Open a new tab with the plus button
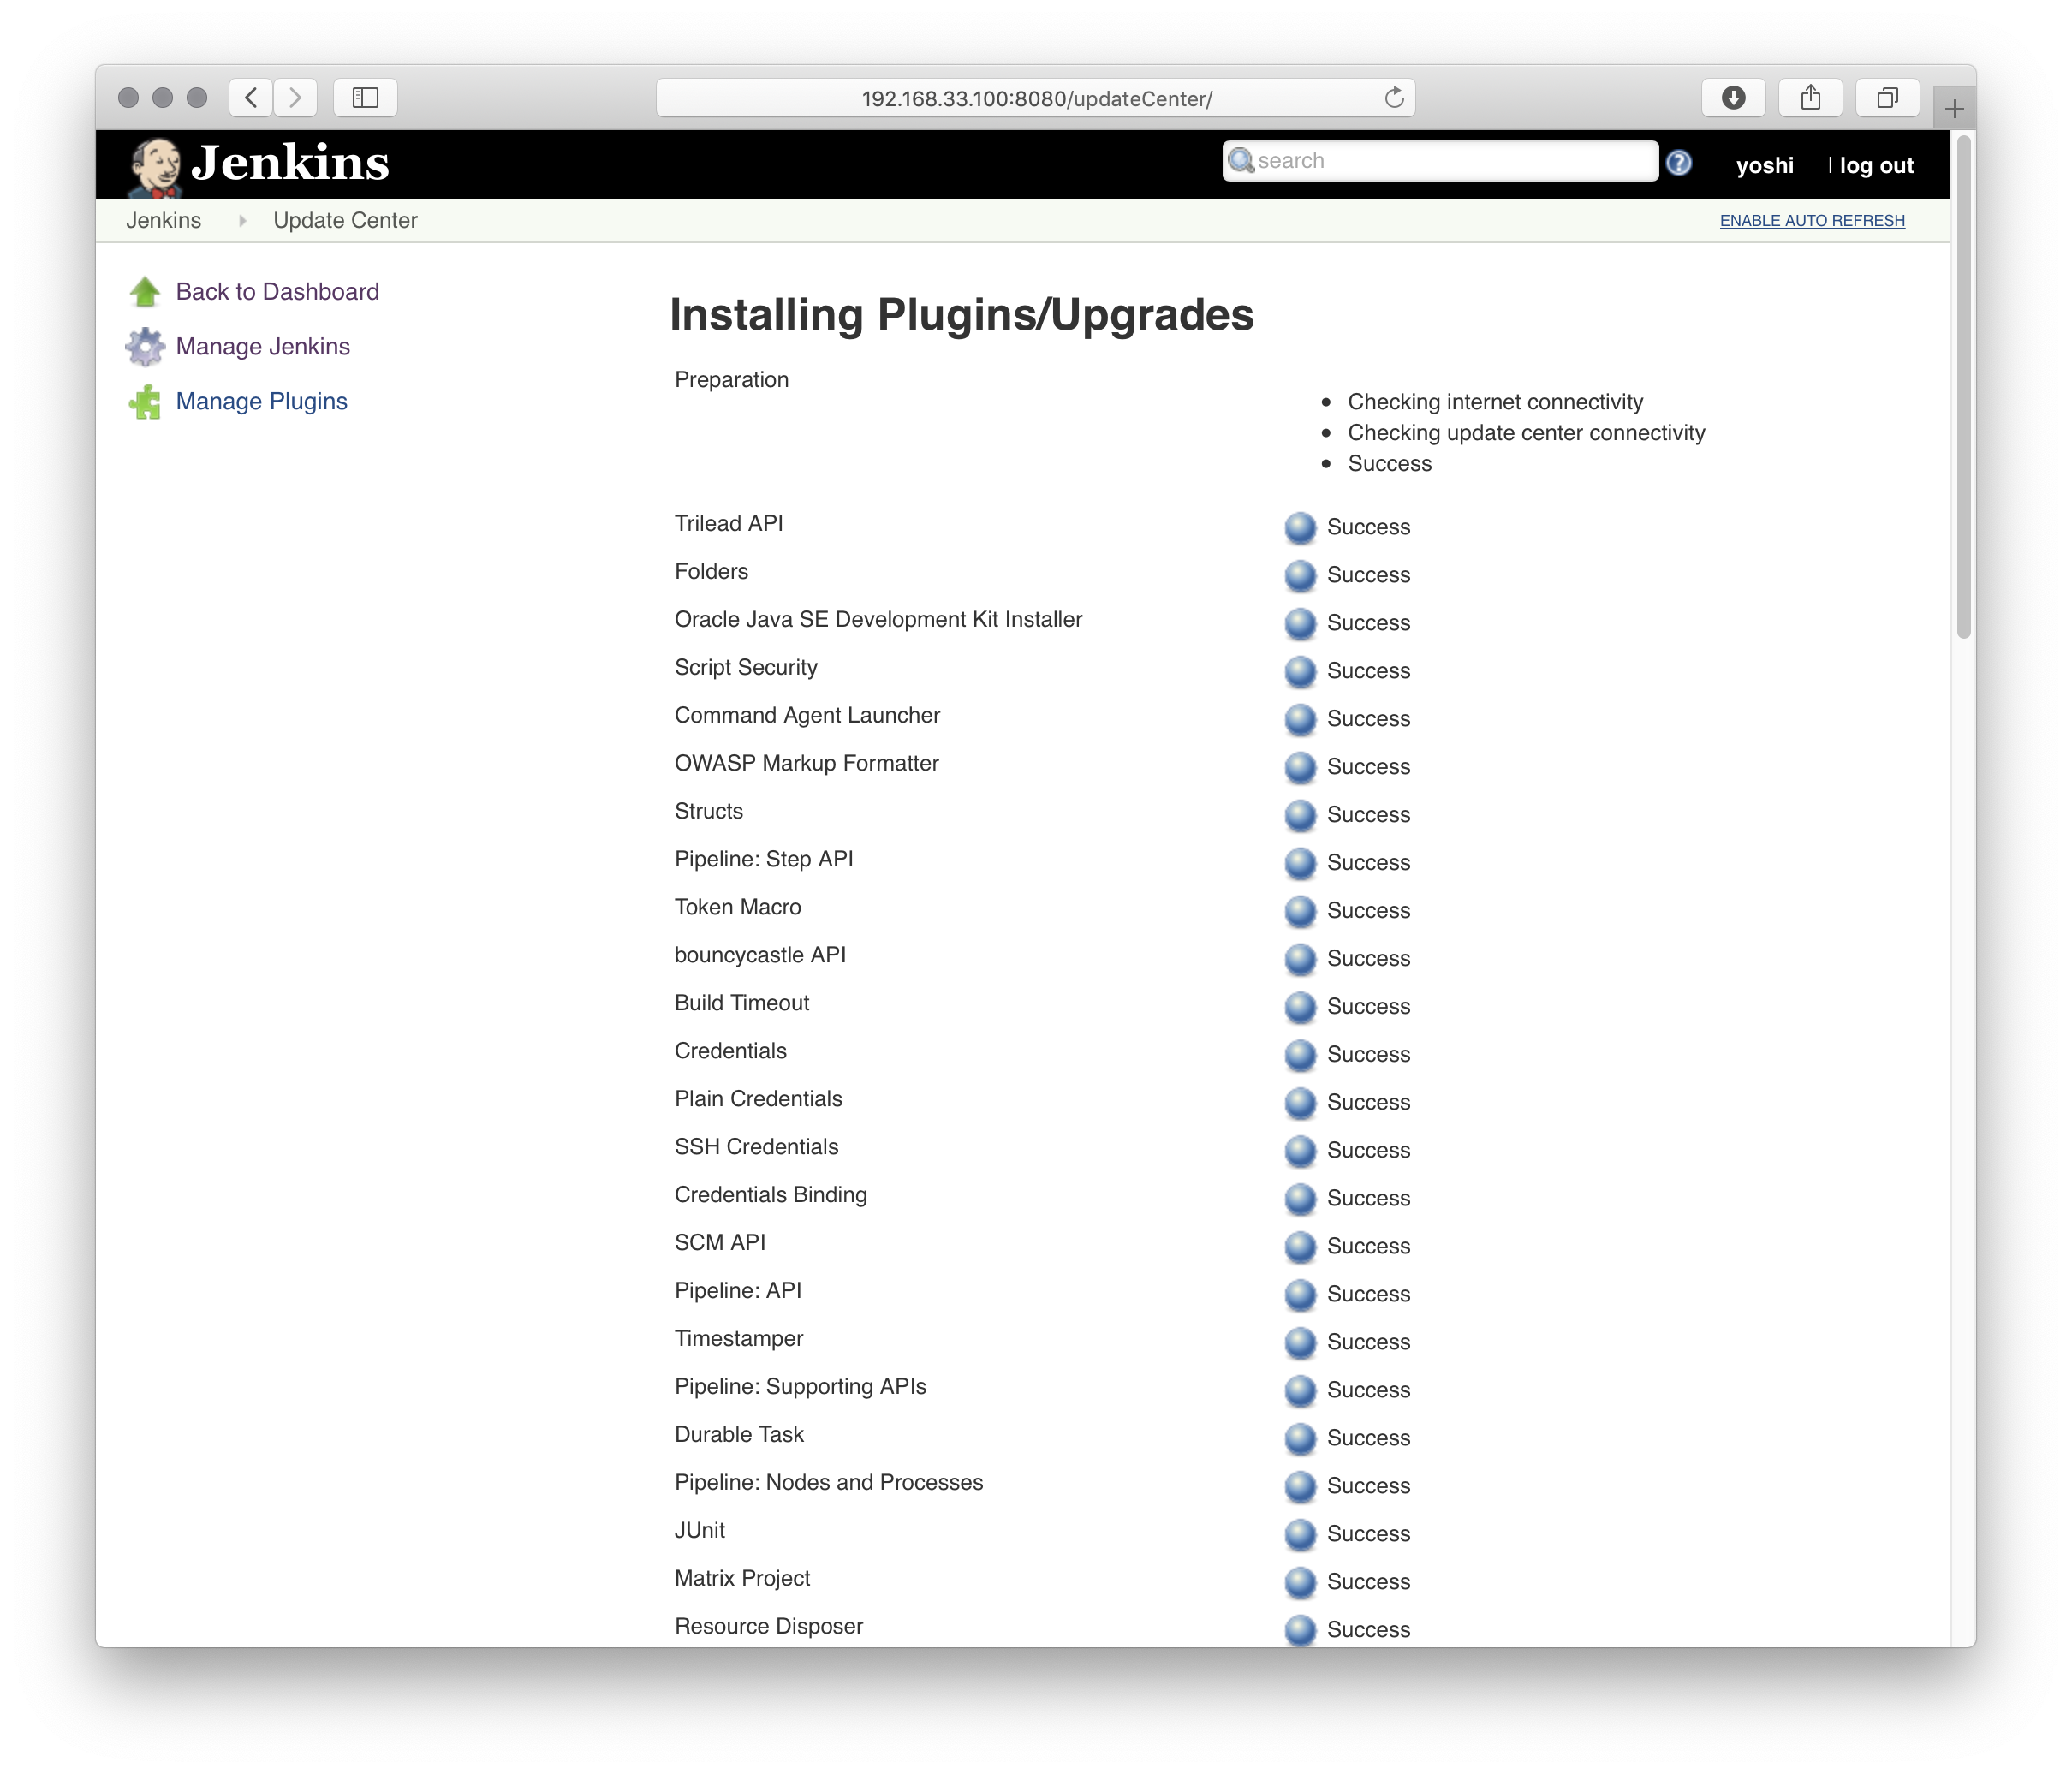This screenshot has height=1774, width=2072. tap(1954, 108)
